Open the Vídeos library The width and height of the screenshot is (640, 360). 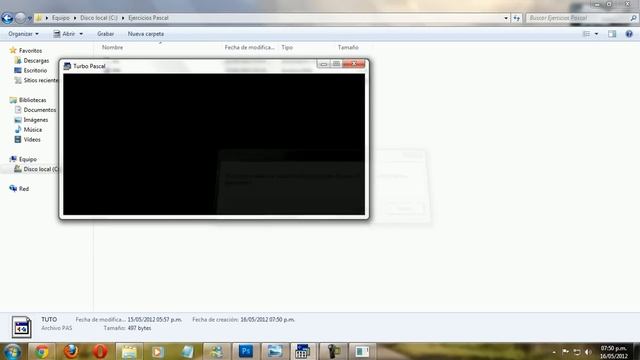(x=32, y=140)
